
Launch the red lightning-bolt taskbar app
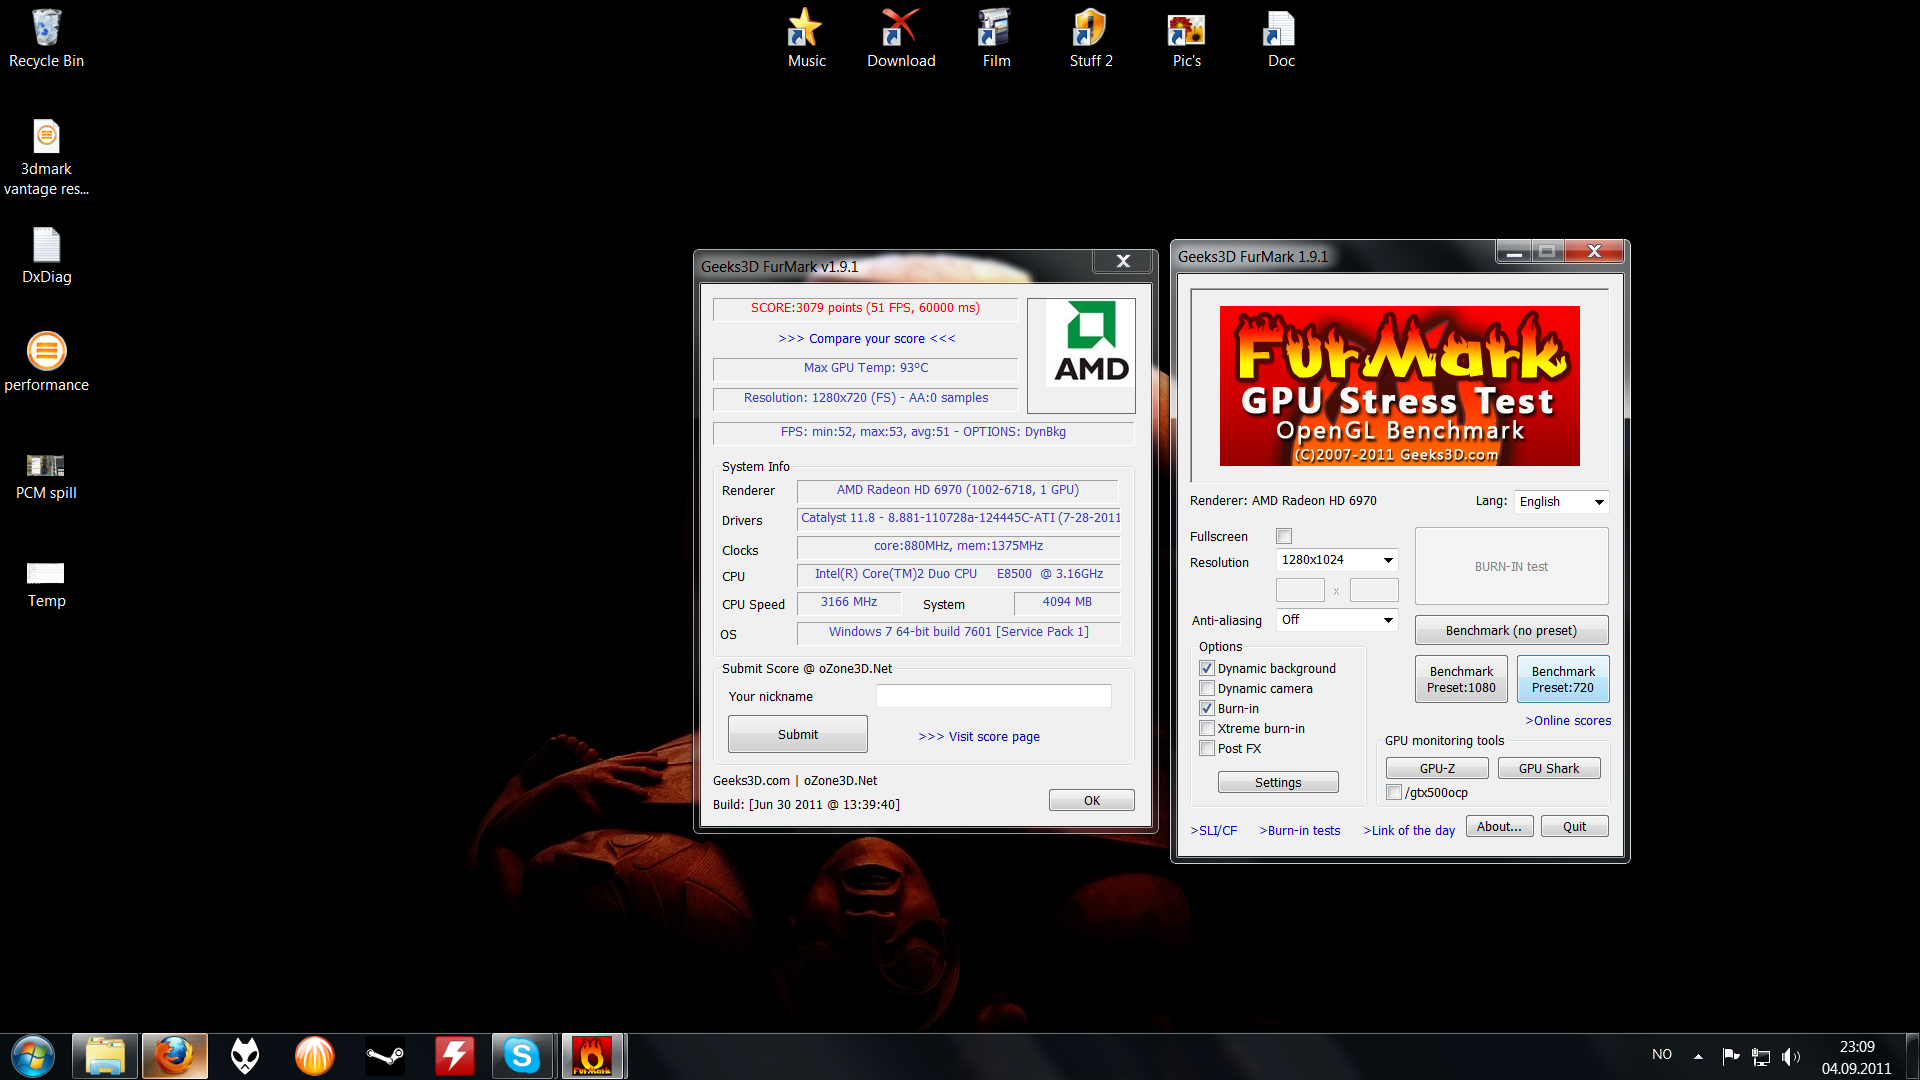tap(454, 1056)
